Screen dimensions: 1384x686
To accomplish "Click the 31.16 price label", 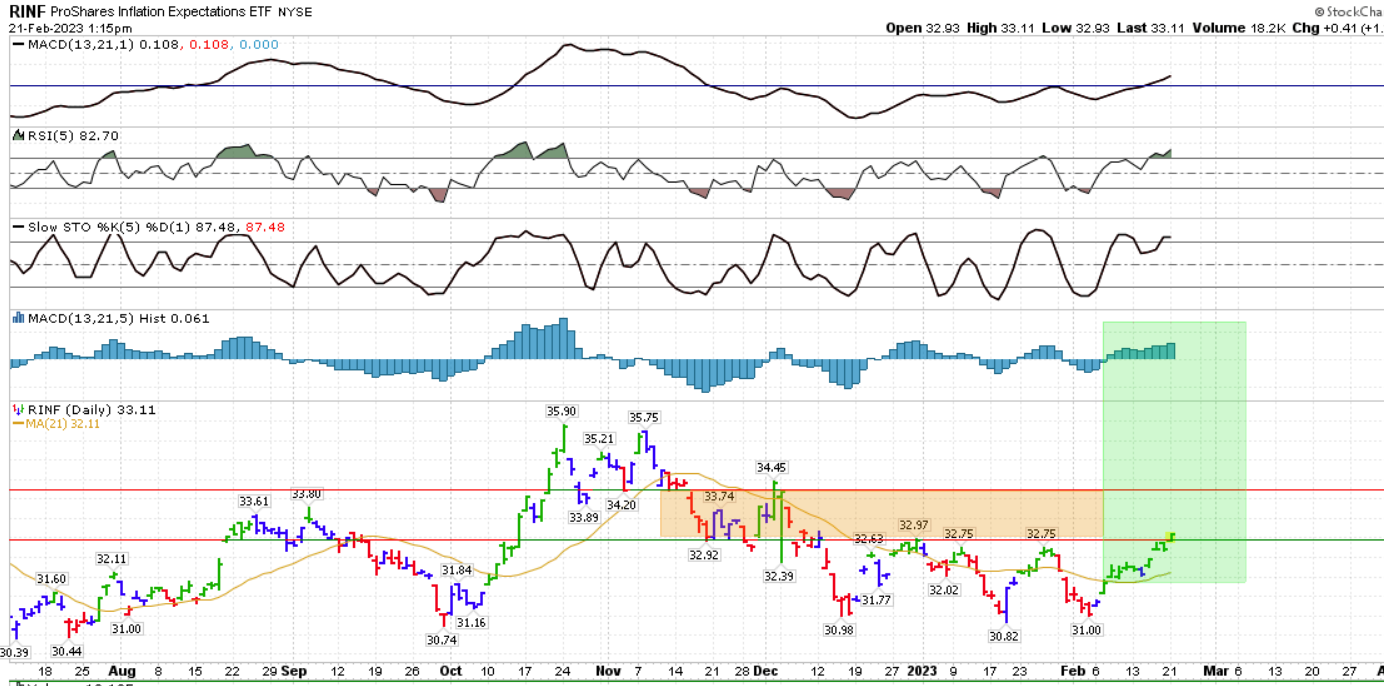I will point(472,623).
